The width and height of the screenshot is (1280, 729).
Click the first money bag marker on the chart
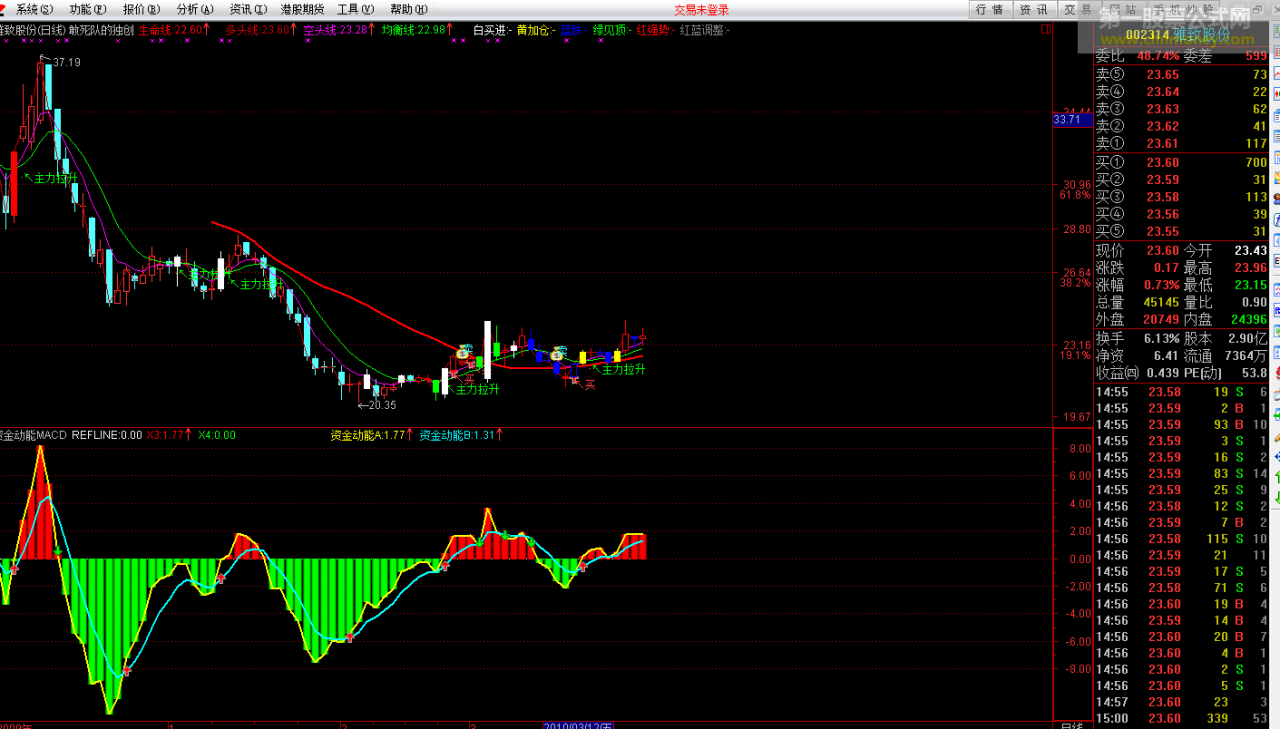tap(463, 352)
